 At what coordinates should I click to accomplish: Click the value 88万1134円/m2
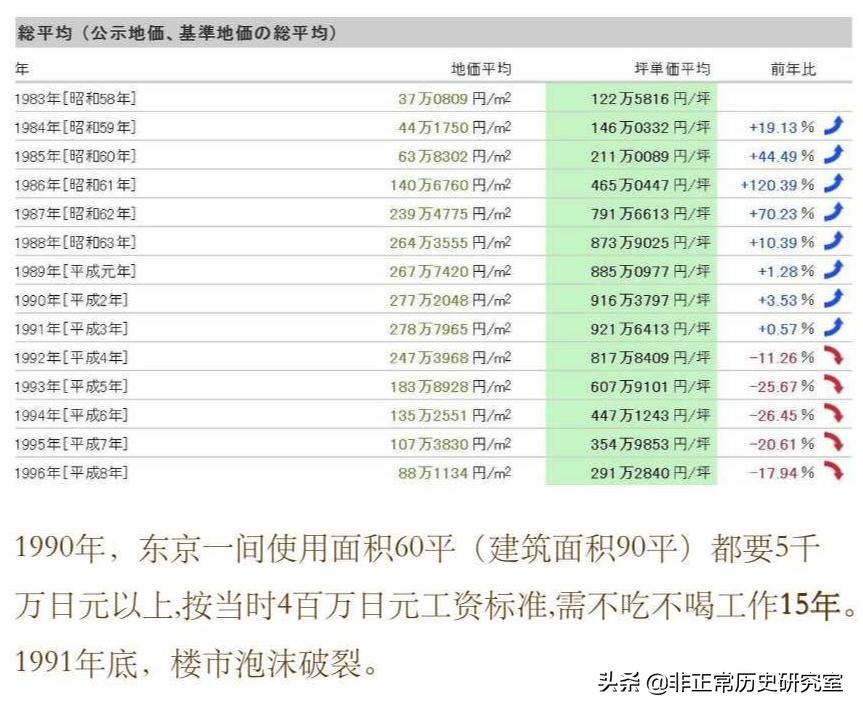(x=455, y=472)
